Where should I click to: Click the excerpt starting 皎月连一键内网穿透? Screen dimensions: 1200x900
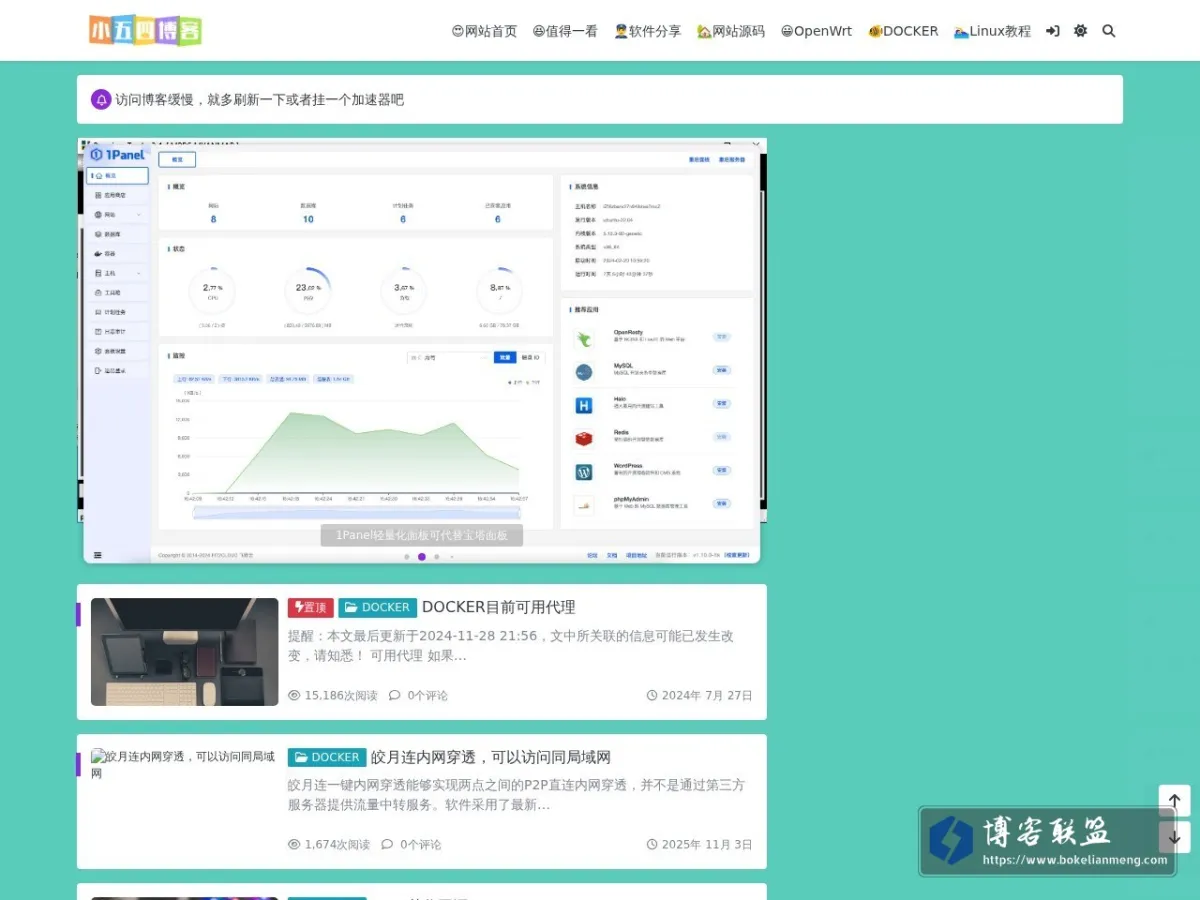tap(517, 795)
